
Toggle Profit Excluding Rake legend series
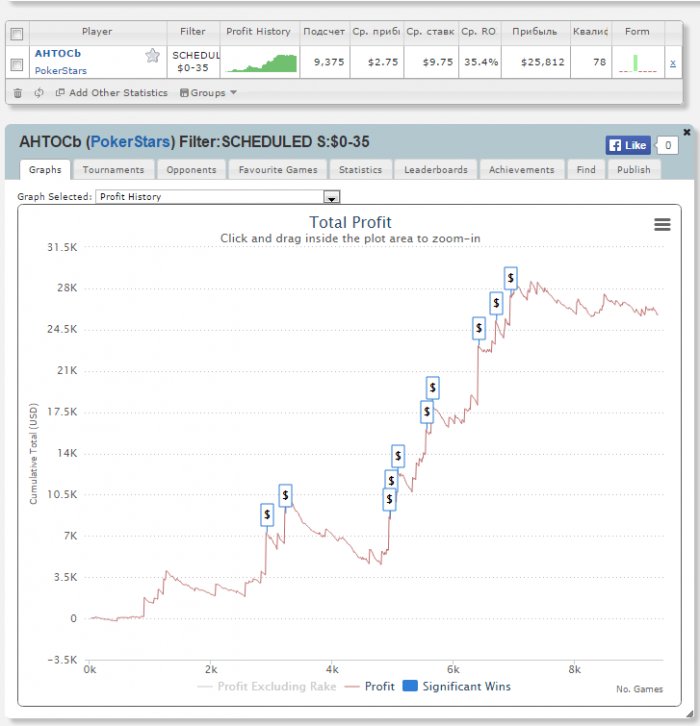click(267, 686)
